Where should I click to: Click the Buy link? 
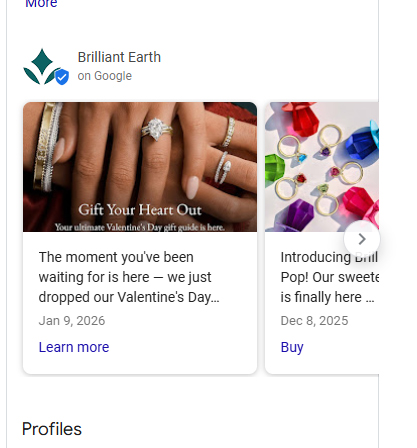point(292,347)
